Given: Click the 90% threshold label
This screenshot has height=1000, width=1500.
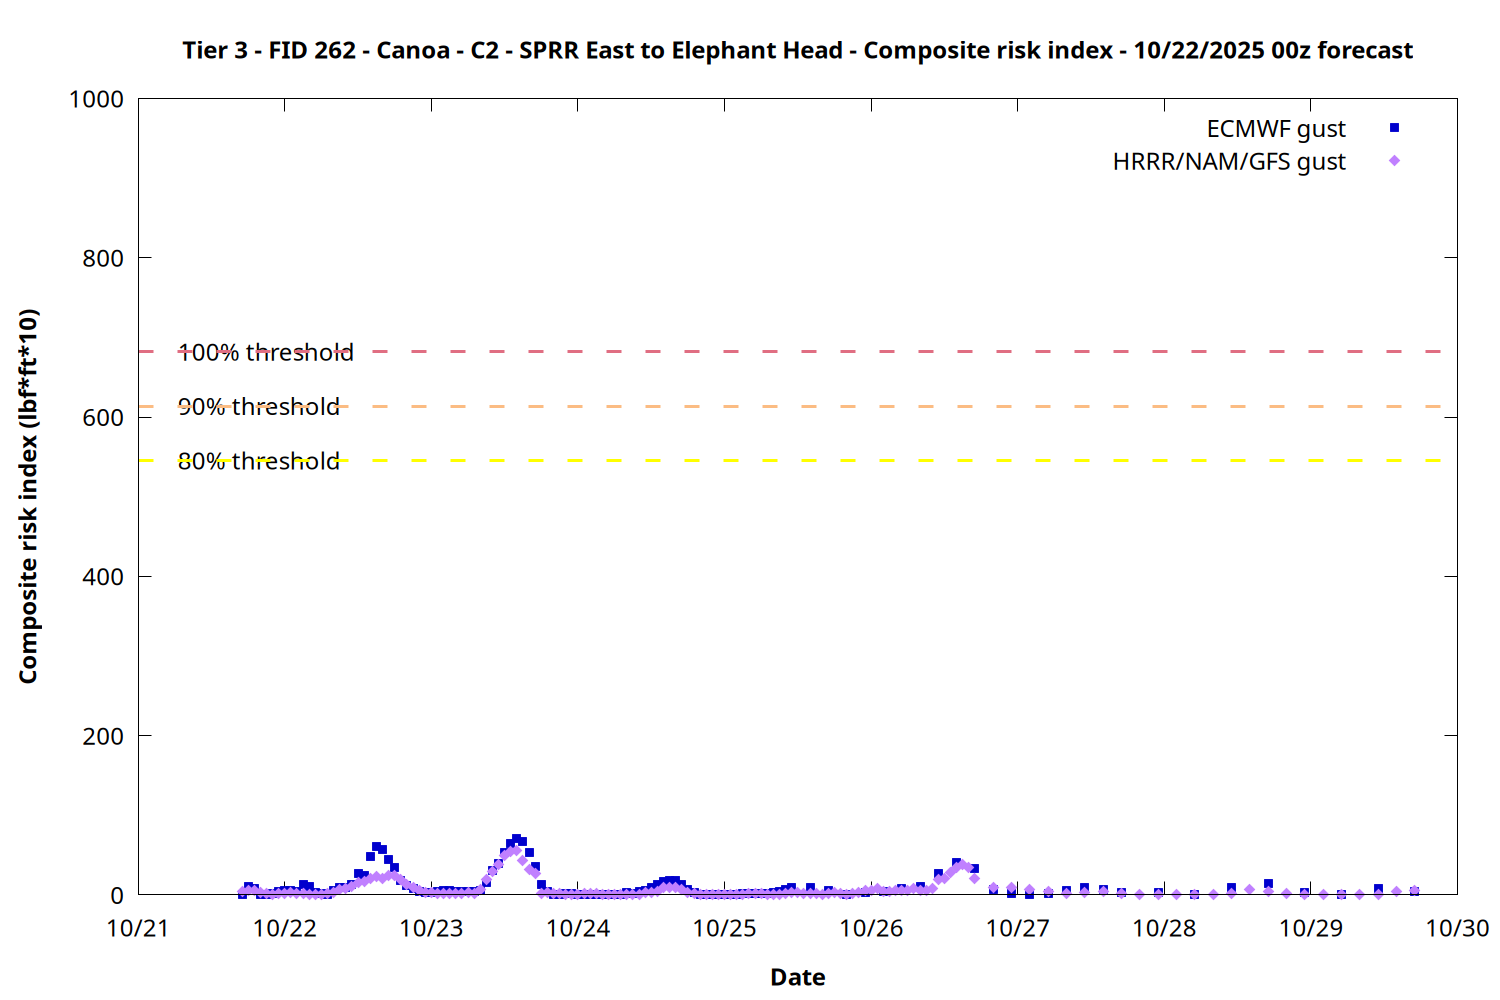Looking at the screenshot, I should coord(258,407).
